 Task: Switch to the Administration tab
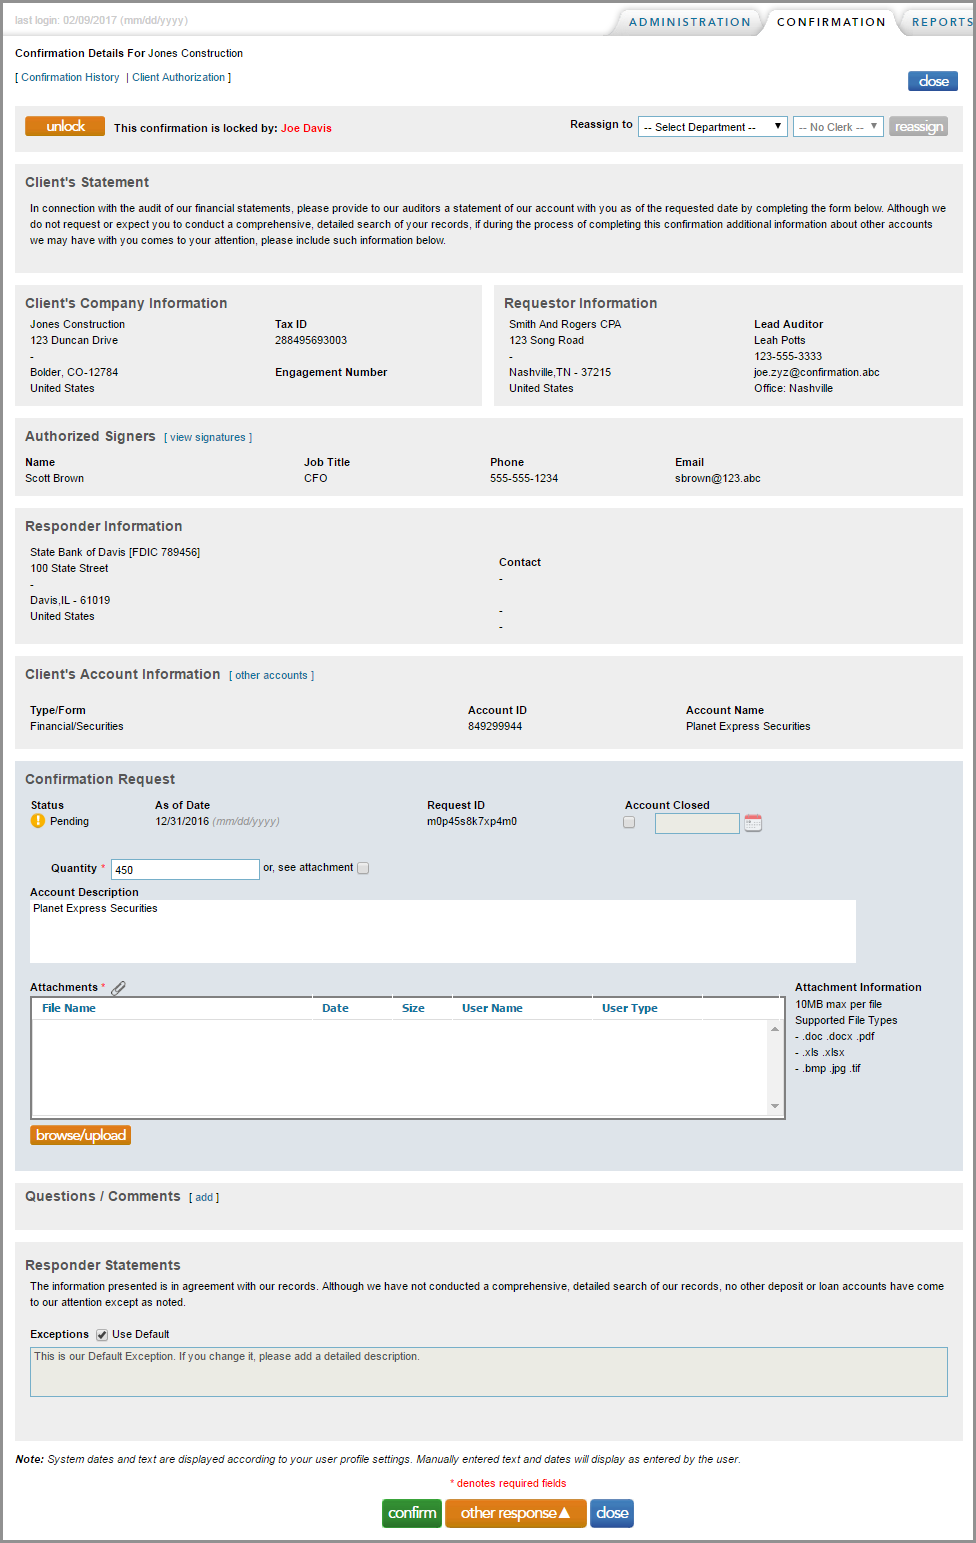[x=689, y=22]
